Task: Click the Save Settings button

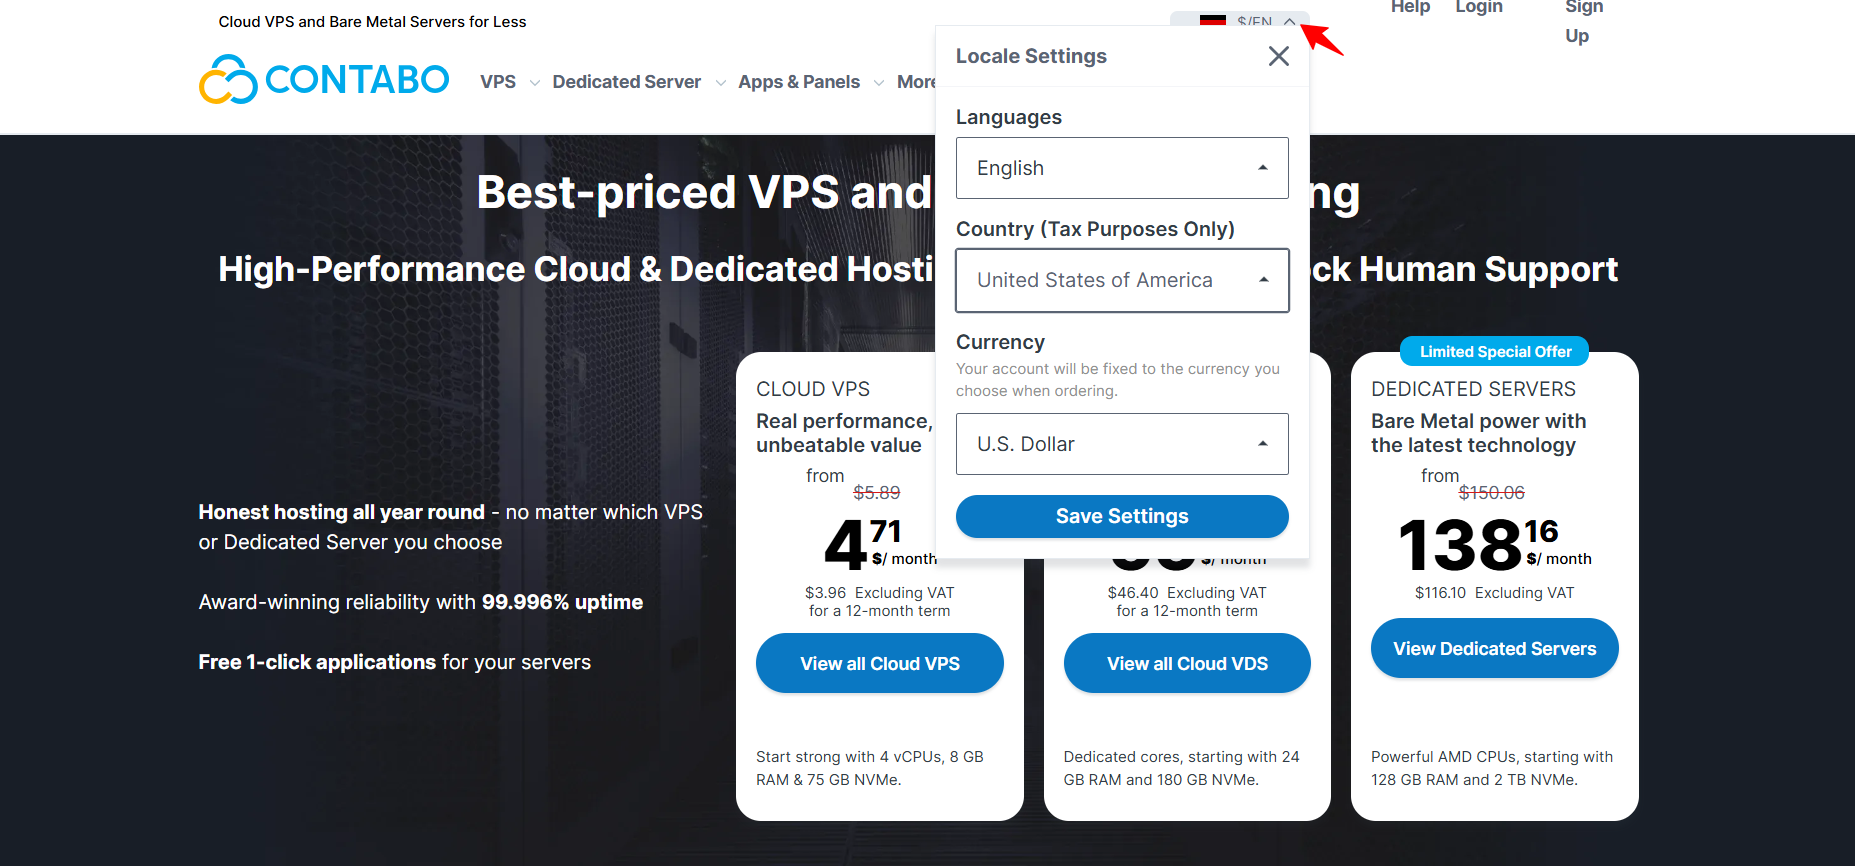Action: 1122,516
